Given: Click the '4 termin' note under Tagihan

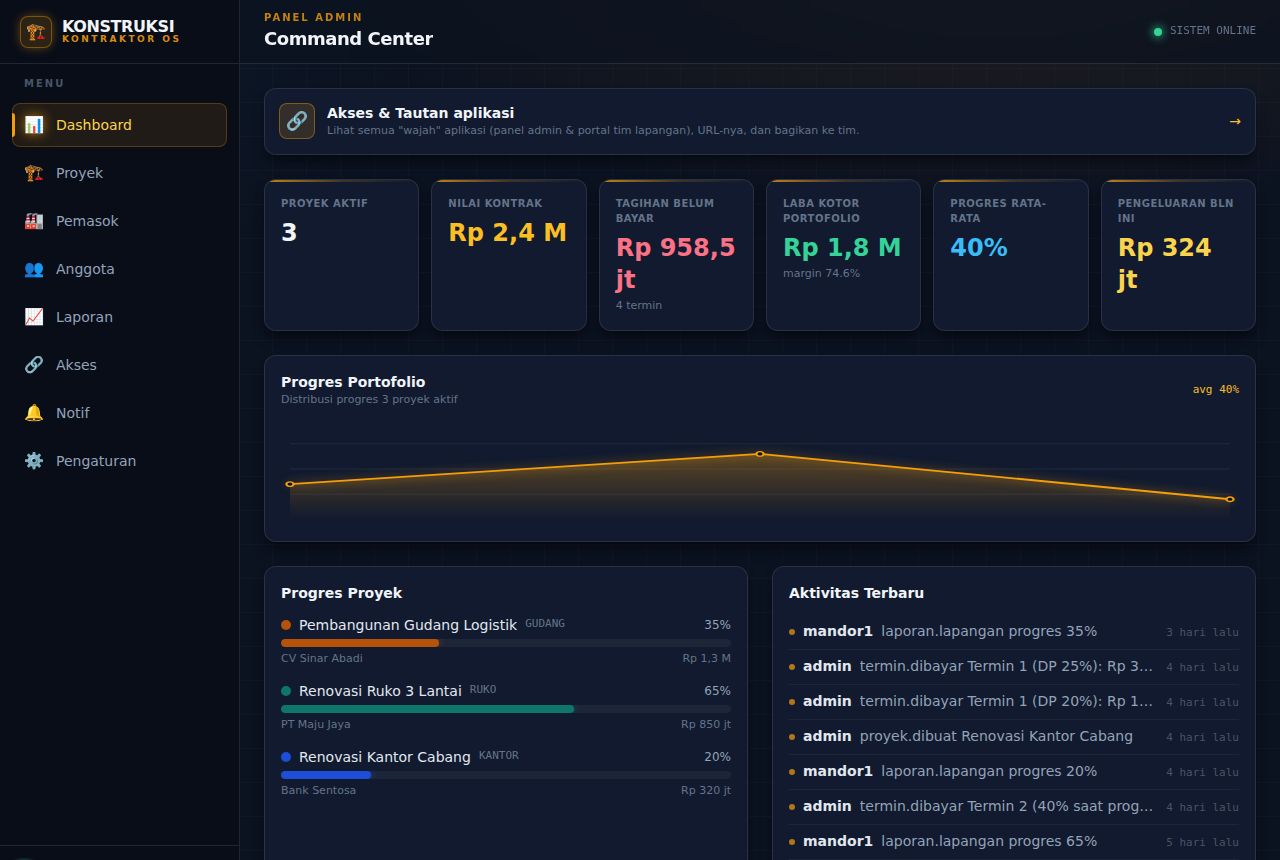Looking at the screenshot, I should point(639,305).
